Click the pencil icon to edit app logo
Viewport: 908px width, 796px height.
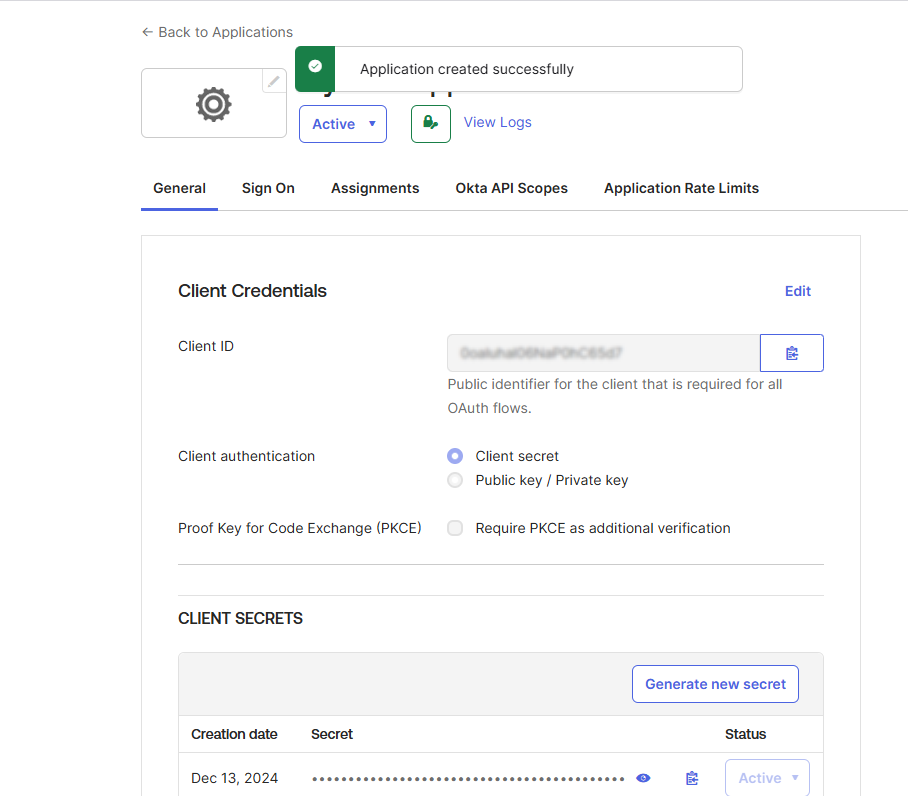(274, 81)
